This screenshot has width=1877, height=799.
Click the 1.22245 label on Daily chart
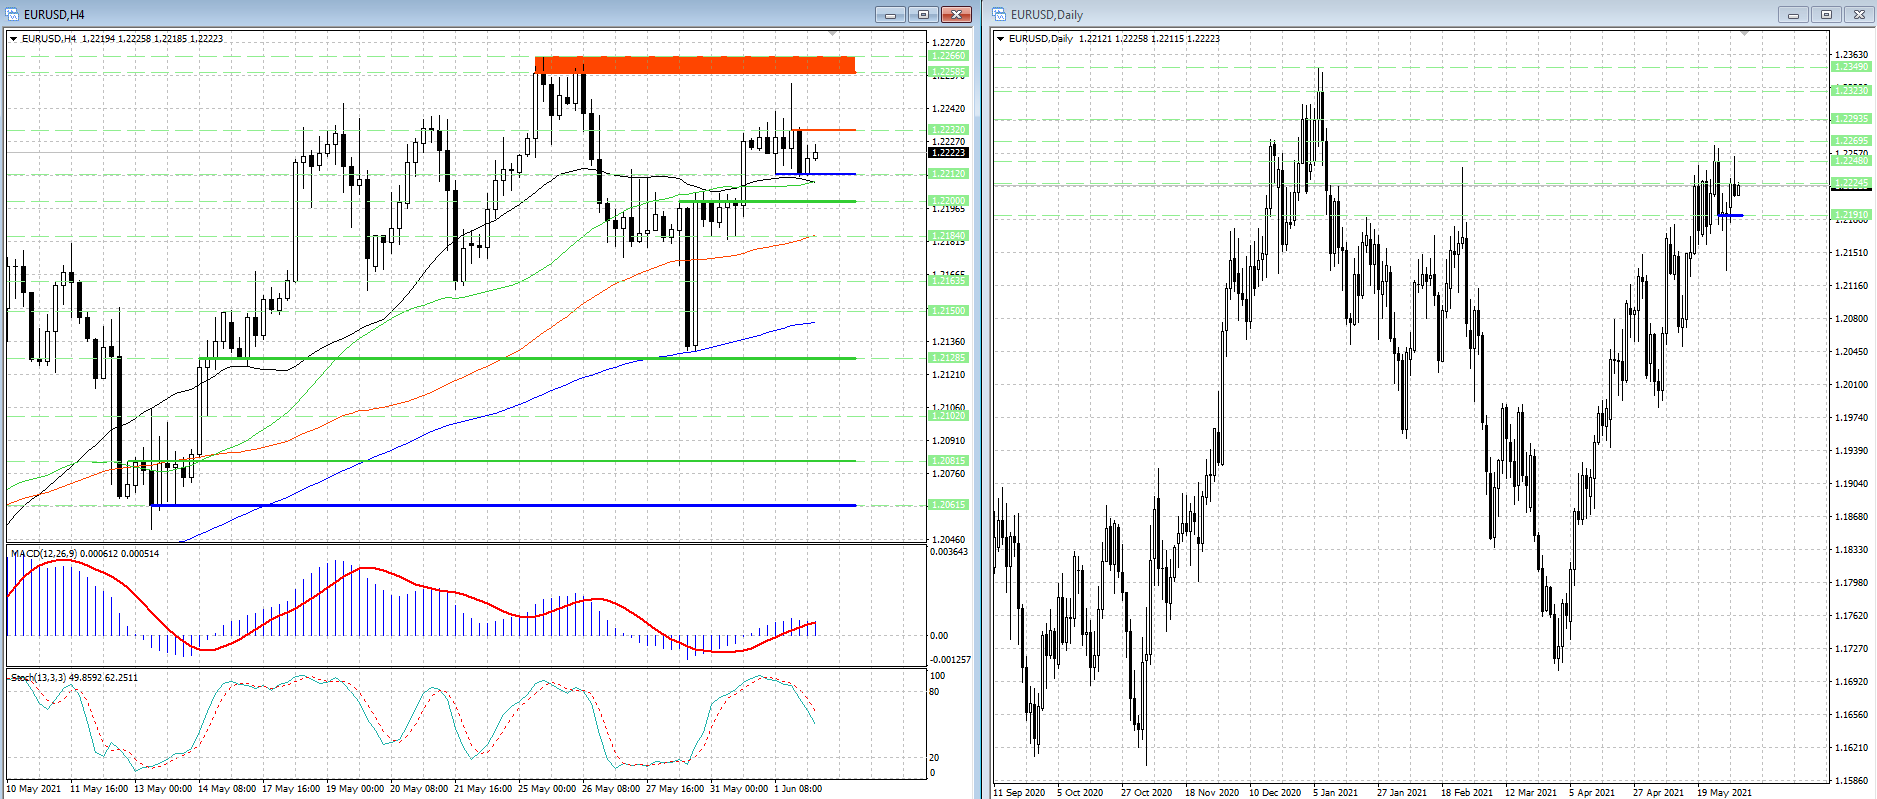click(1851, 183)
